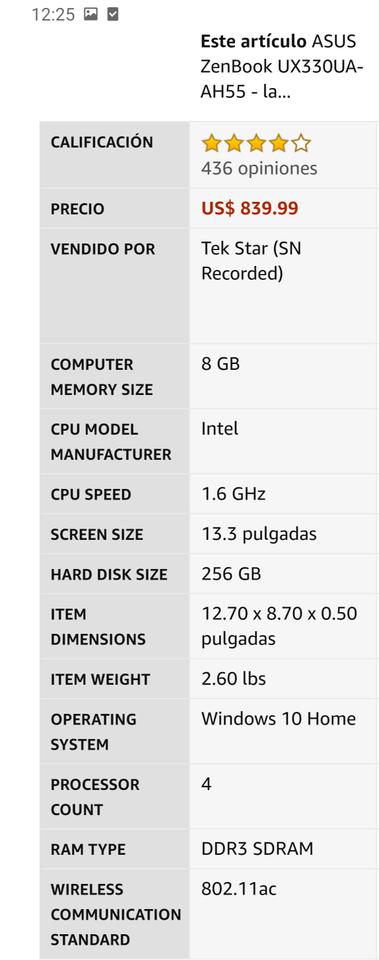Tap the picture notification icon in status bar

coord(91,14)
